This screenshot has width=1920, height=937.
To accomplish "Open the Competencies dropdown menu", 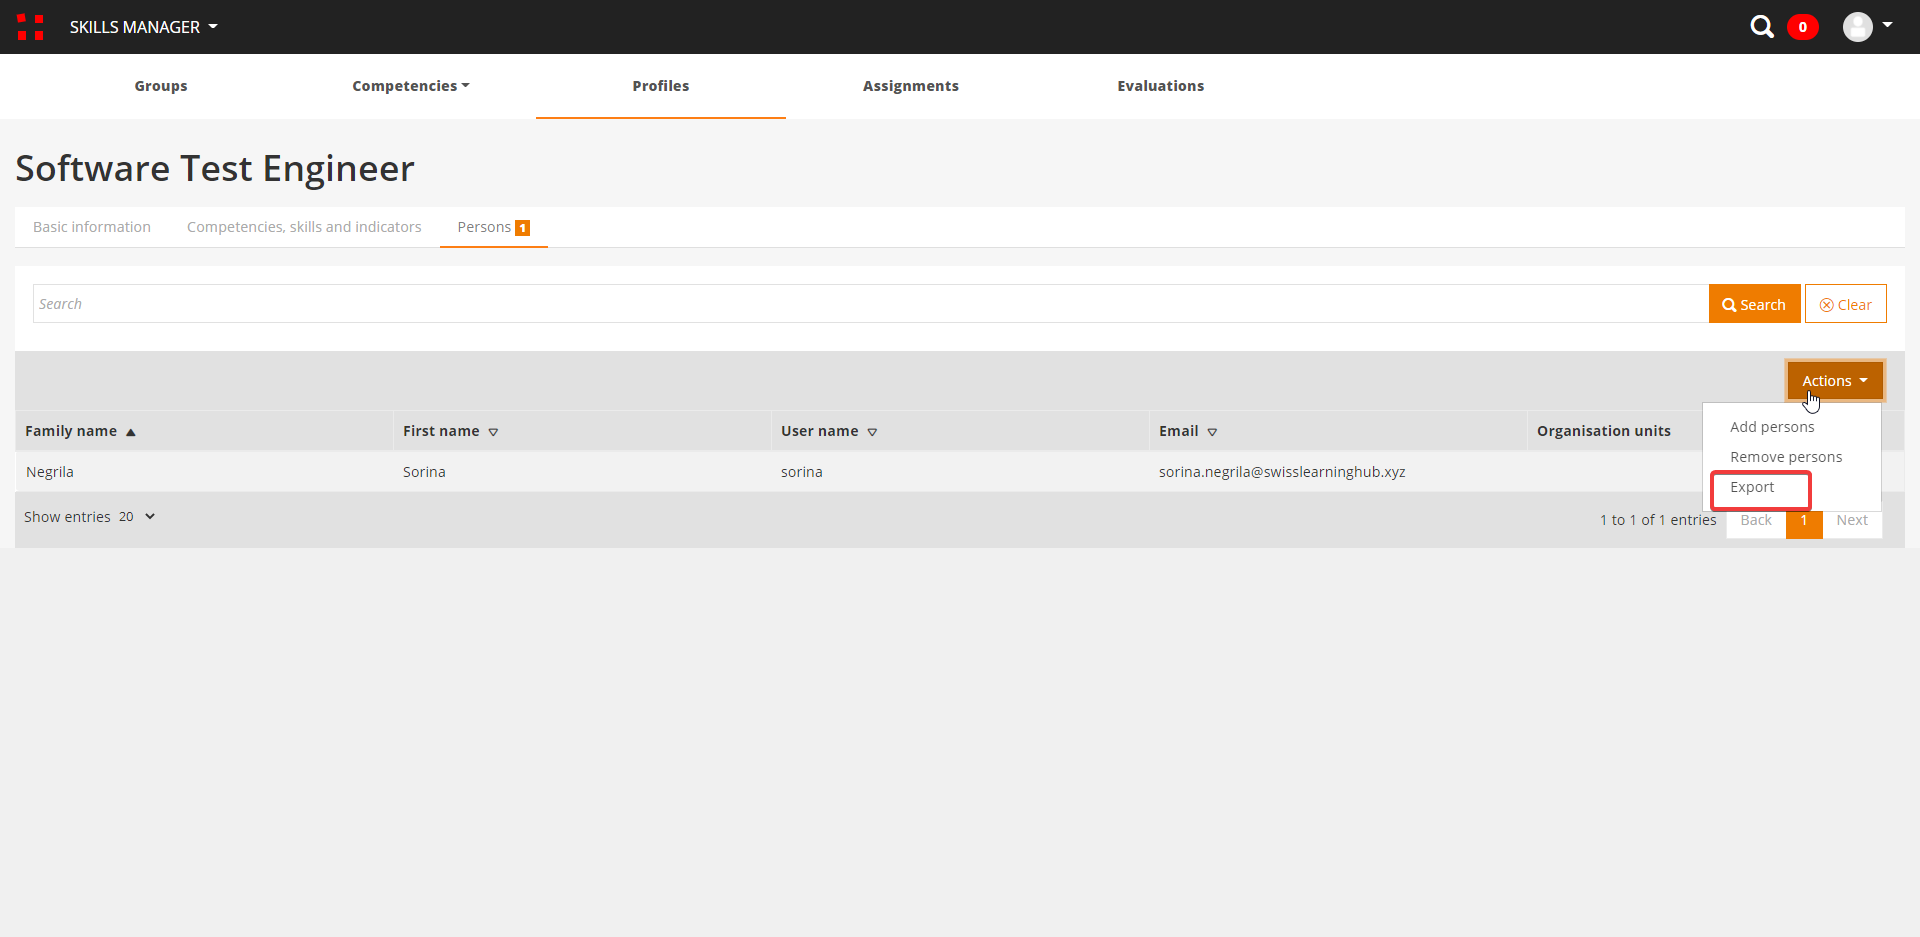I will click(410, 86).
